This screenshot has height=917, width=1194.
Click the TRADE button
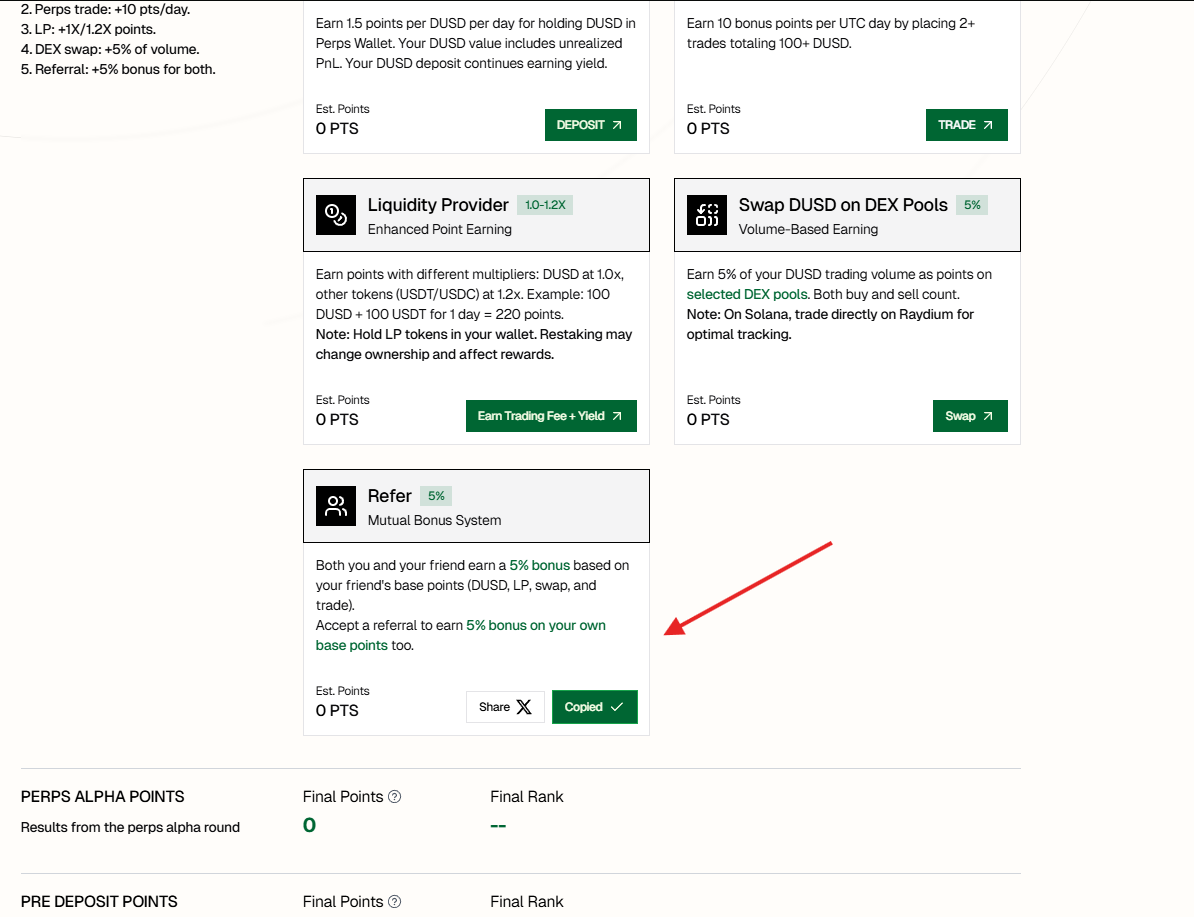point(966,125)
